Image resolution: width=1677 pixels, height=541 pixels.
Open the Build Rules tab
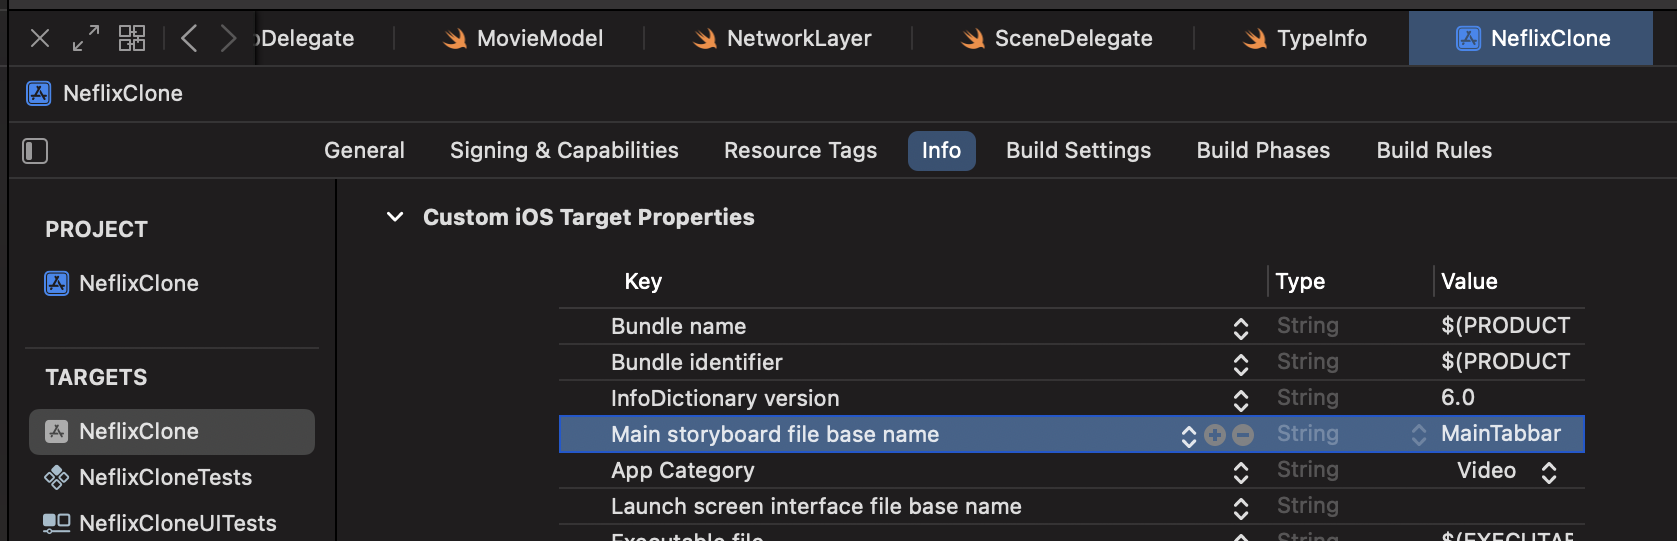(x=1434, y=150)
